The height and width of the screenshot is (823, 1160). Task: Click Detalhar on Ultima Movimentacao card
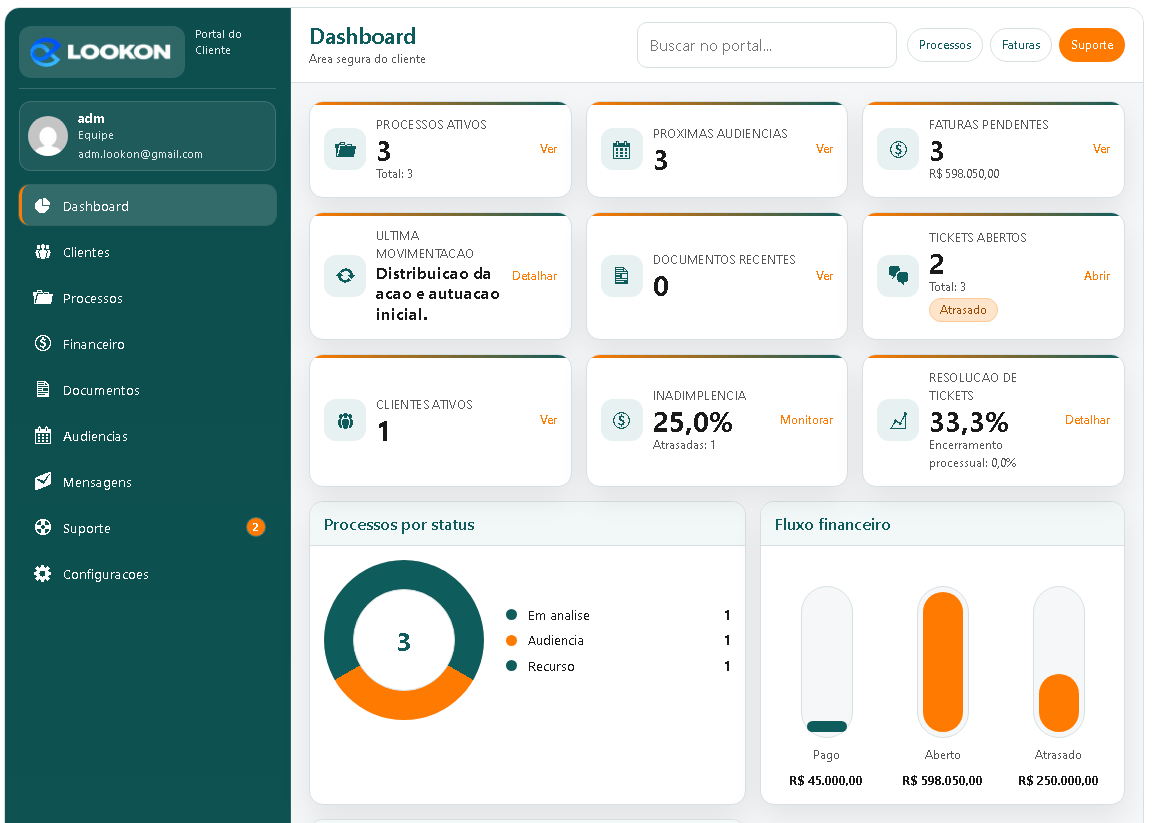(x=534, y=276)
